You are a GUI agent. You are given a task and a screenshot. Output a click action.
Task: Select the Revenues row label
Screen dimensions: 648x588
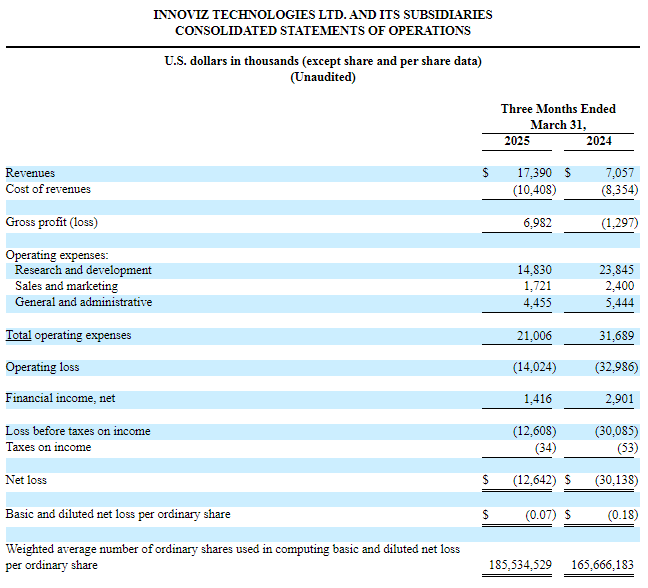pos(30,173)
